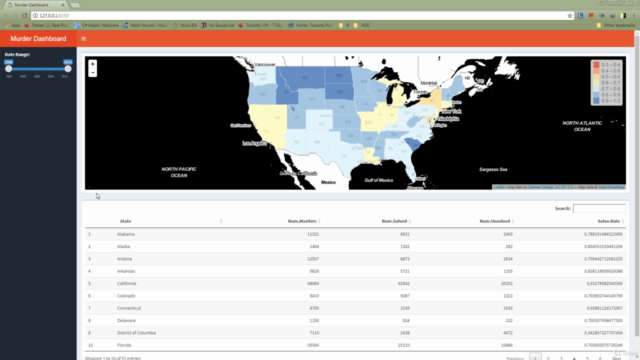Zoom out on the map
This screenshot has width=640, height=360.
(93, 73)
